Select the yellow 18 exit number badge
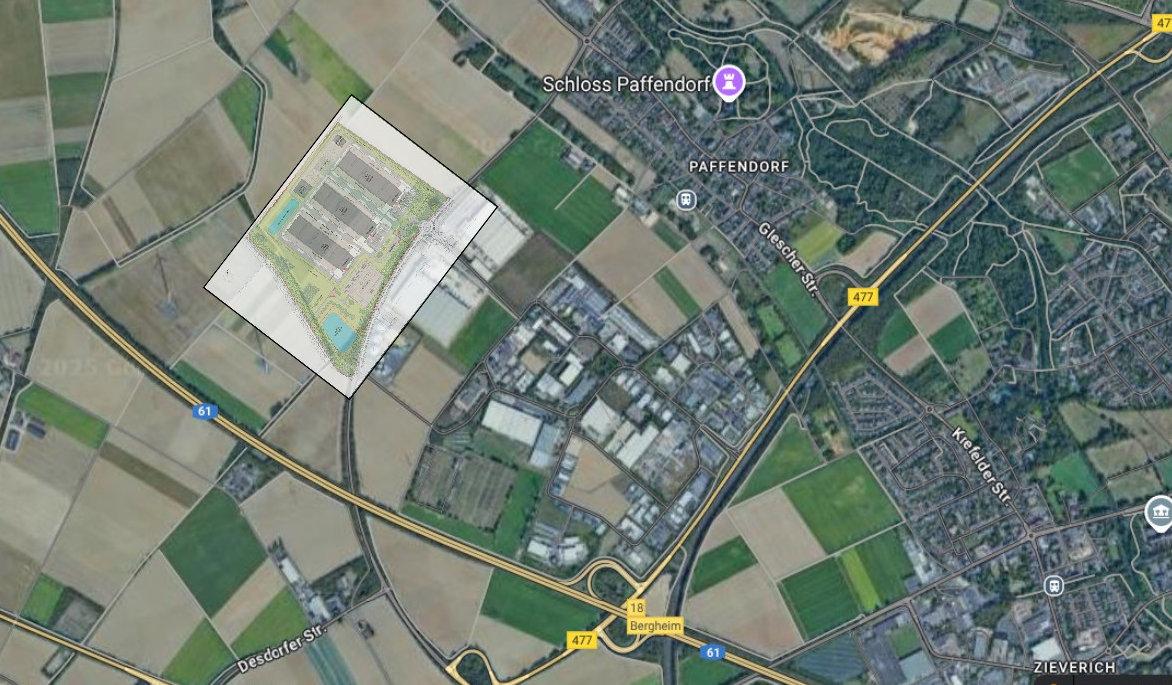This screenshot has height=685, width=1172. pos(636,608)
